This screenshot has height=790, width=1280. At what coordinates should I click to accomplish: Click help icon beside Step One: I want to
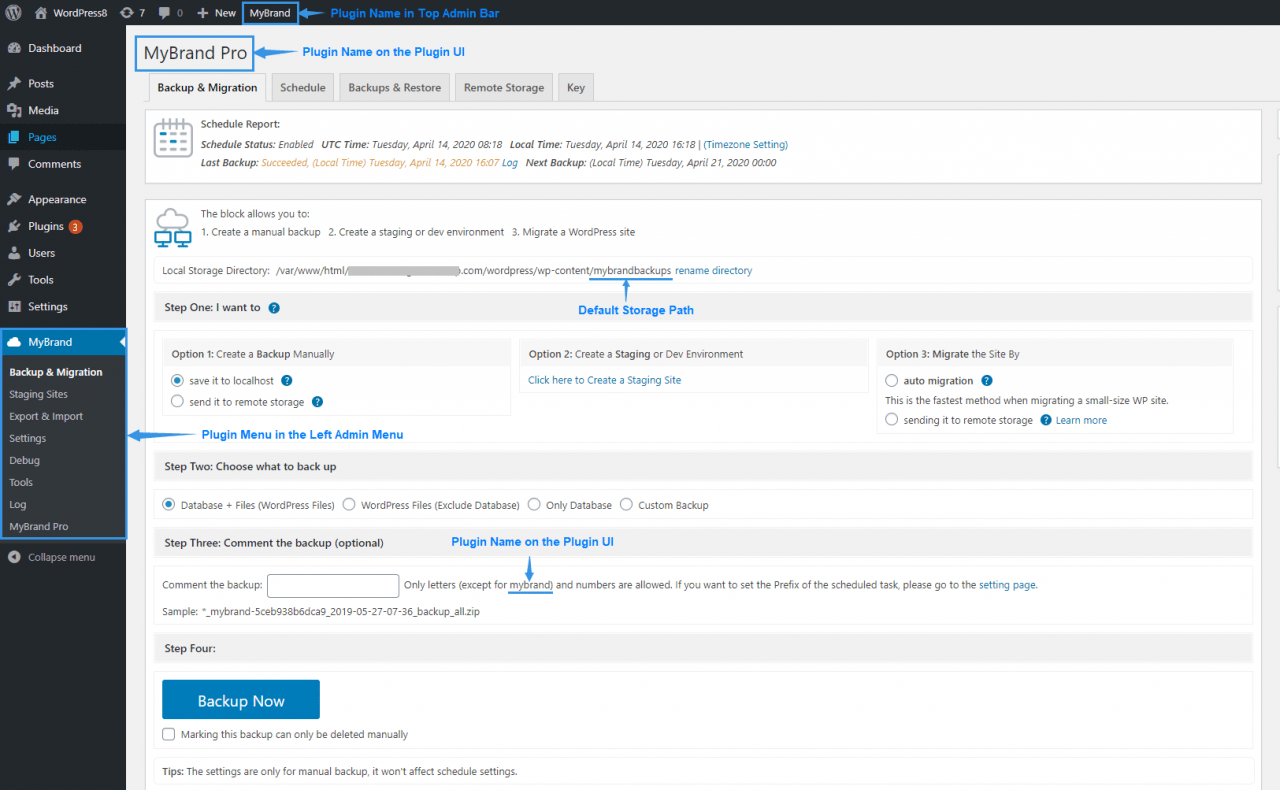[274, 308]
